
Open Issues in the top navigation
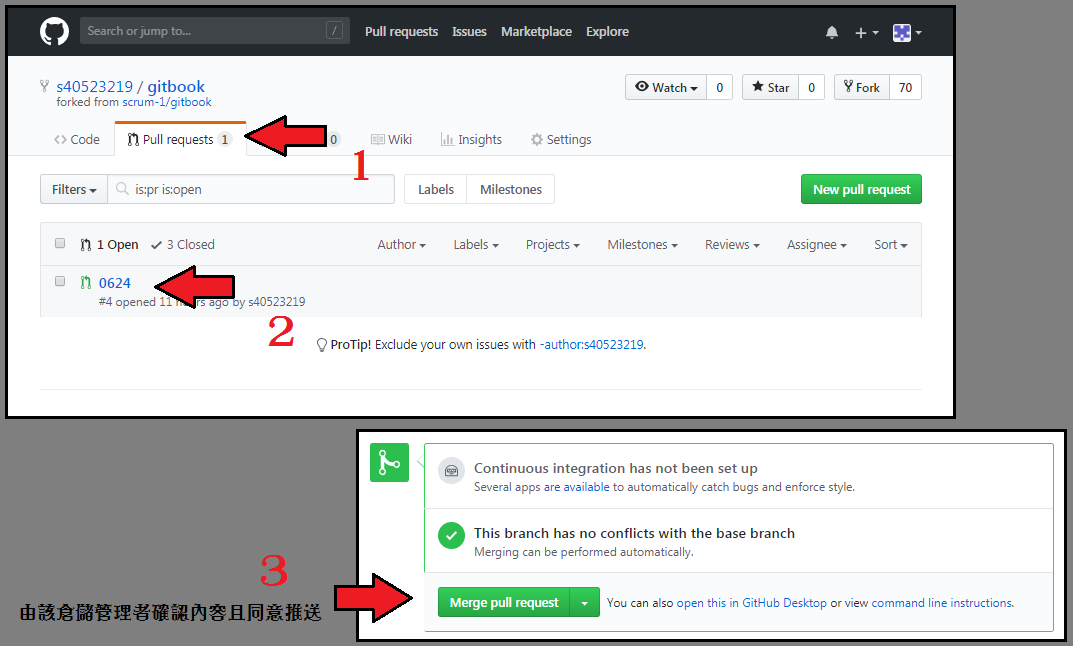coord(469,31)
